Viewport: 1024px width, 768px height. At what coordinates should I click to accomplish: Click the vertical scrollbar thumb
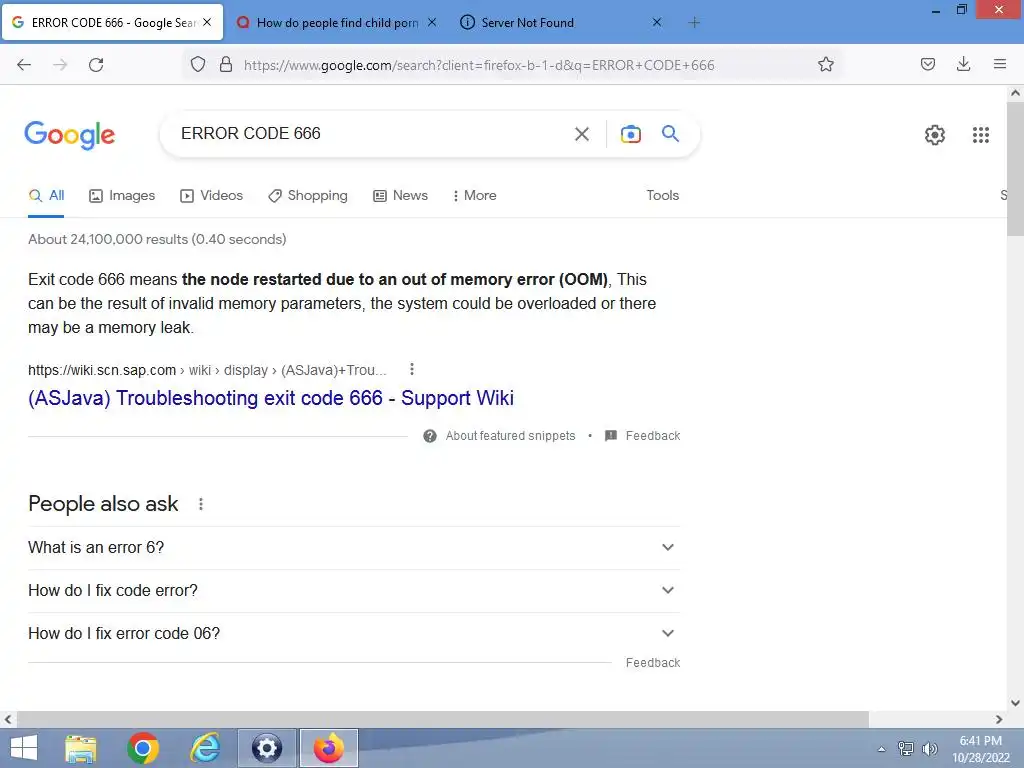tap(1015, 168)
